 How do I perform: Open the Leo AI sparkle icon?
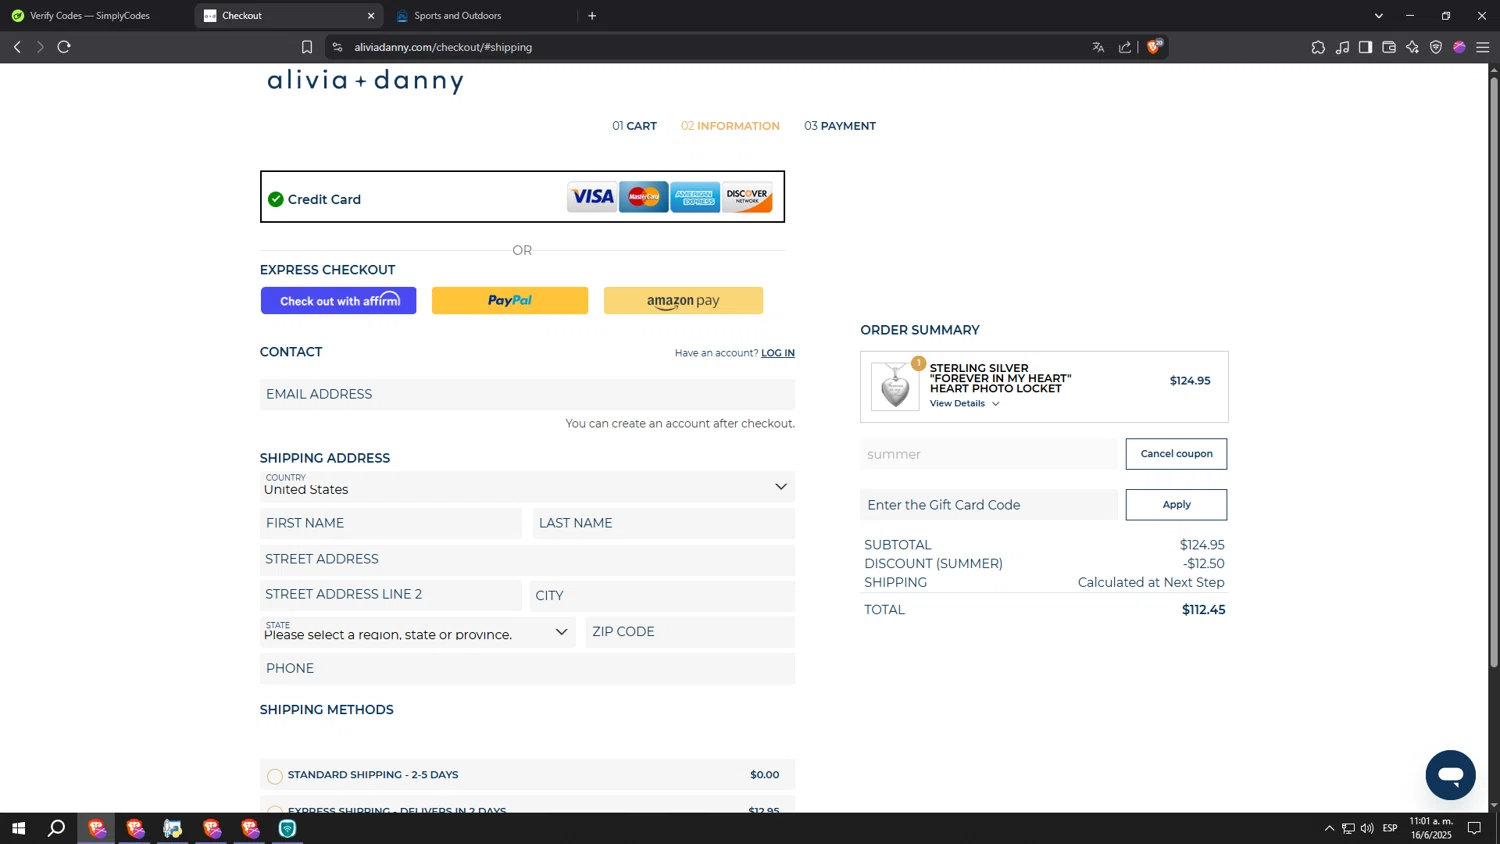[1413, 47]
